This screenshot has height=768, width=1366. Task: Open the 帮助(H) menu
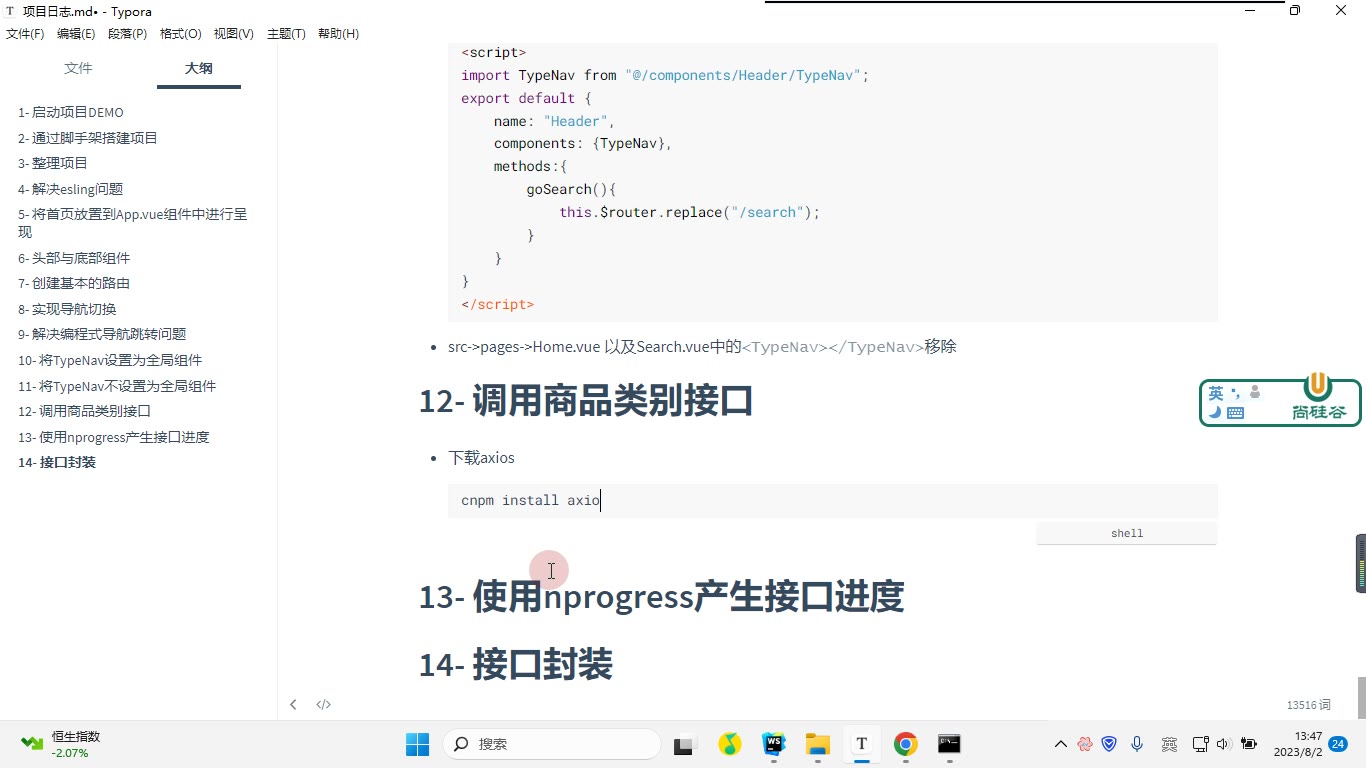click(x=338, y=34)
